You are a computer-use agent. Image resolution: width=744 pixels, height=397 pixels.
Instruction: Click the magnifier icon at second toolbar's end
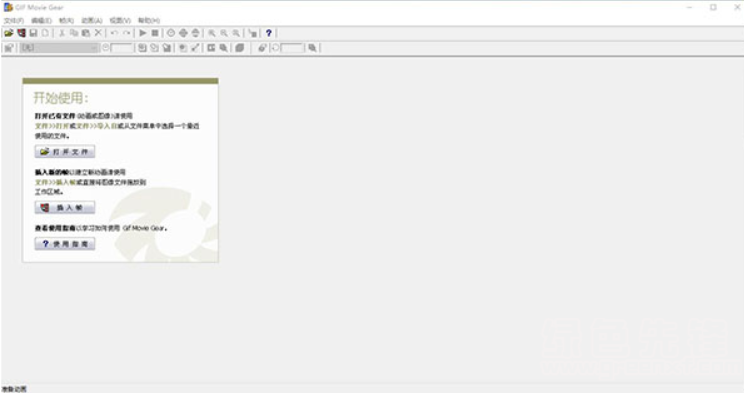point(312,47)
